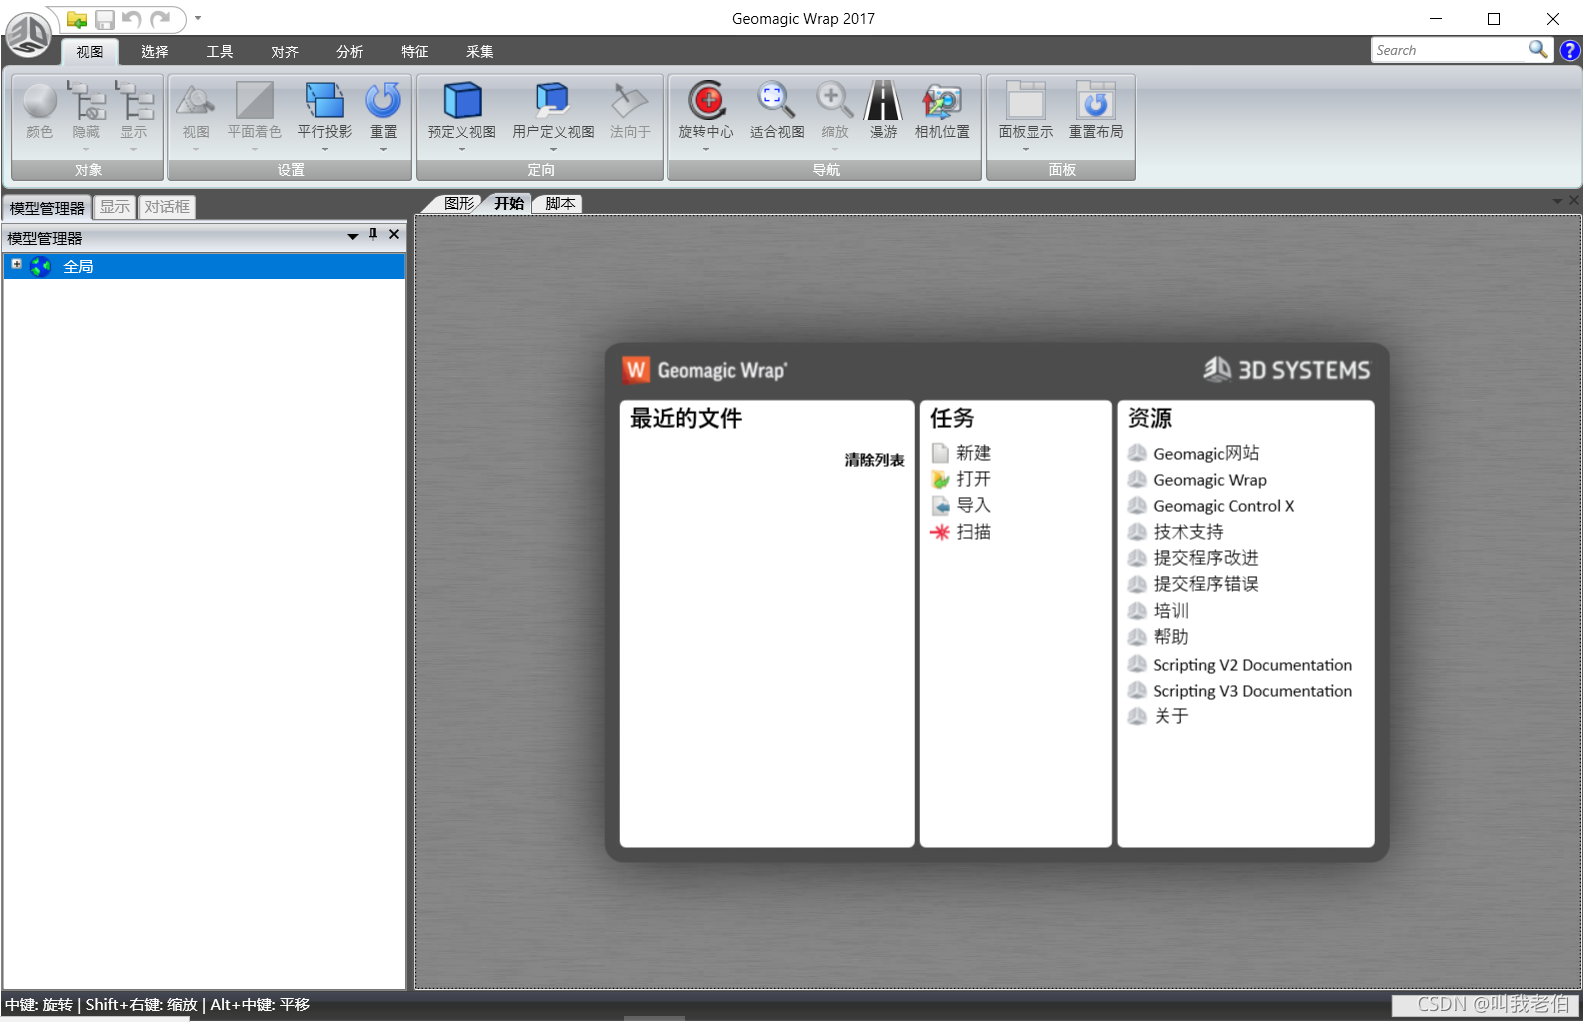Open the 对齐 ribbon tab

point(285,52)
